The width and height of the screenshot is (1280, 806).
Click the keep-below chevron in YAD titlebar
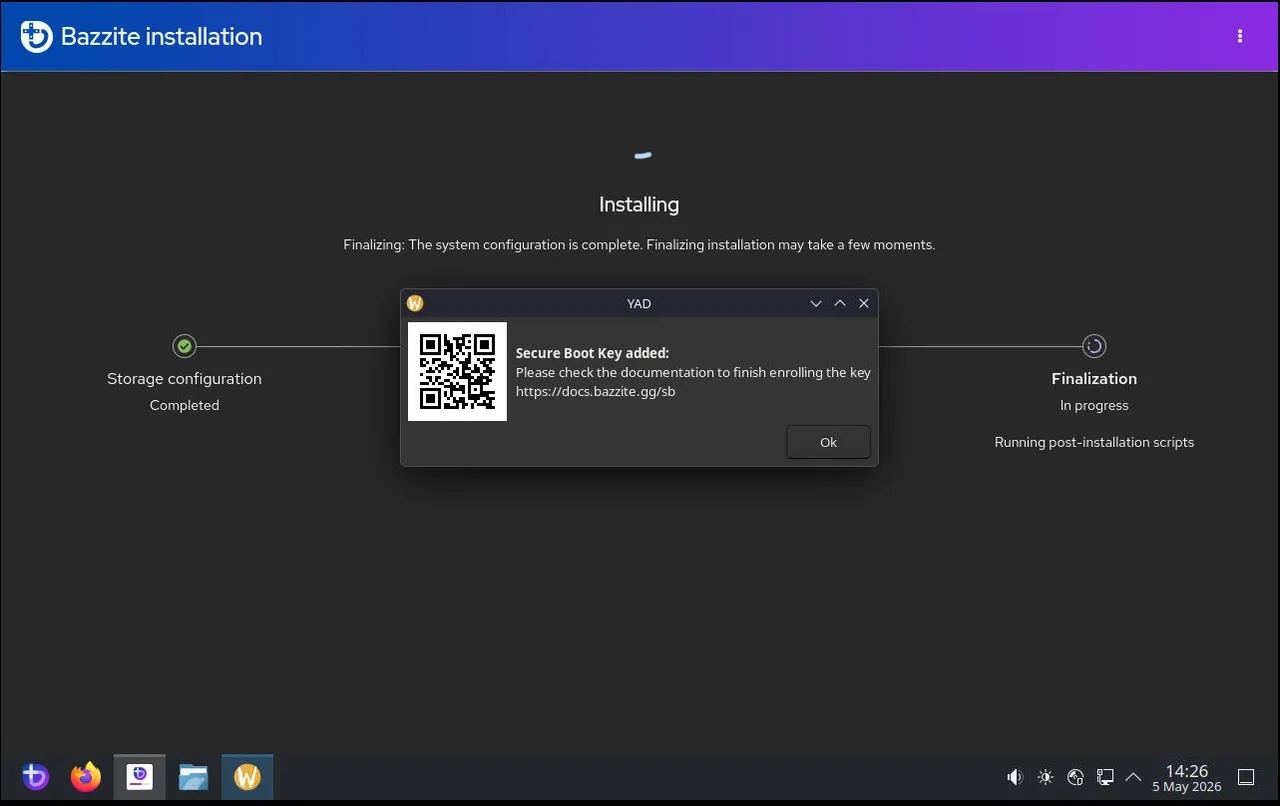coord(816,303)
